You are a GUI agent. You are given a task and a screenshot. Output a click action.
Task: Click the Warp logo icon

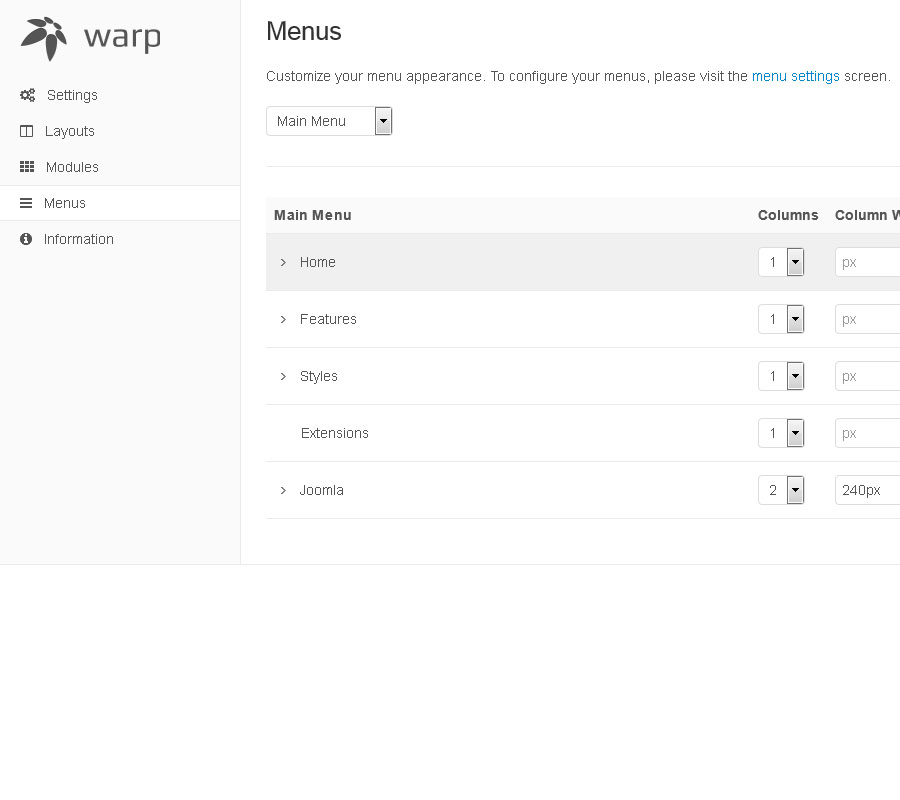tap(44, 38)
